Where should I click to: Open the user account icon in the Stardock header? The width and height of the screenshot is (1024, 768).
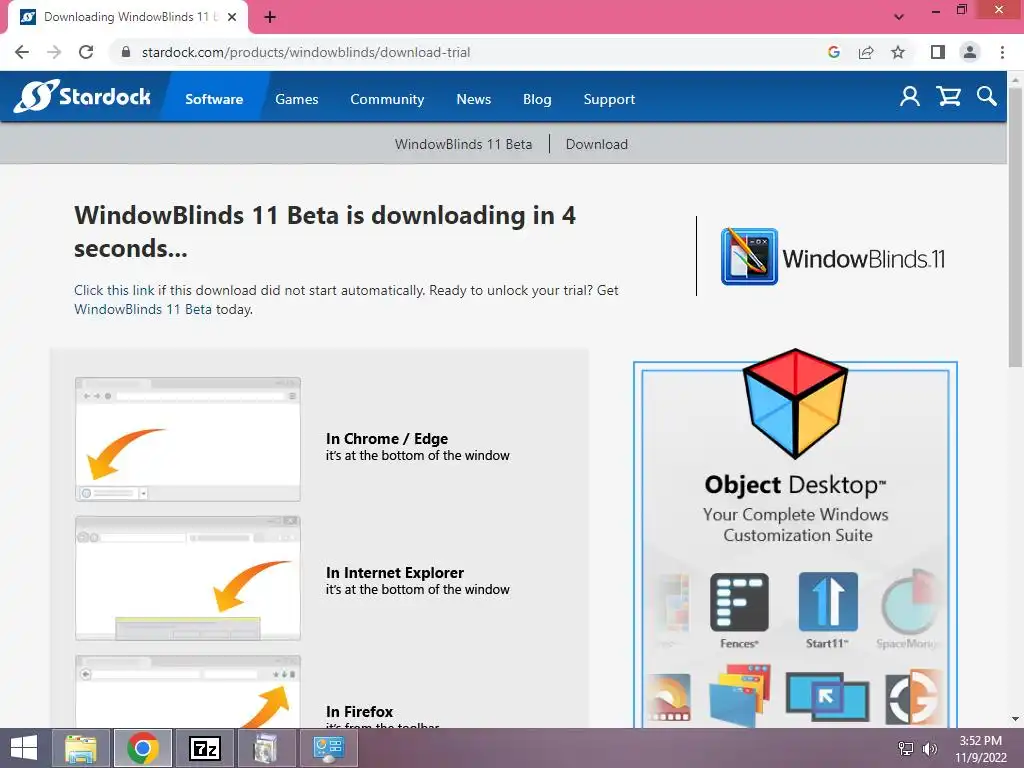coord(909,97)
